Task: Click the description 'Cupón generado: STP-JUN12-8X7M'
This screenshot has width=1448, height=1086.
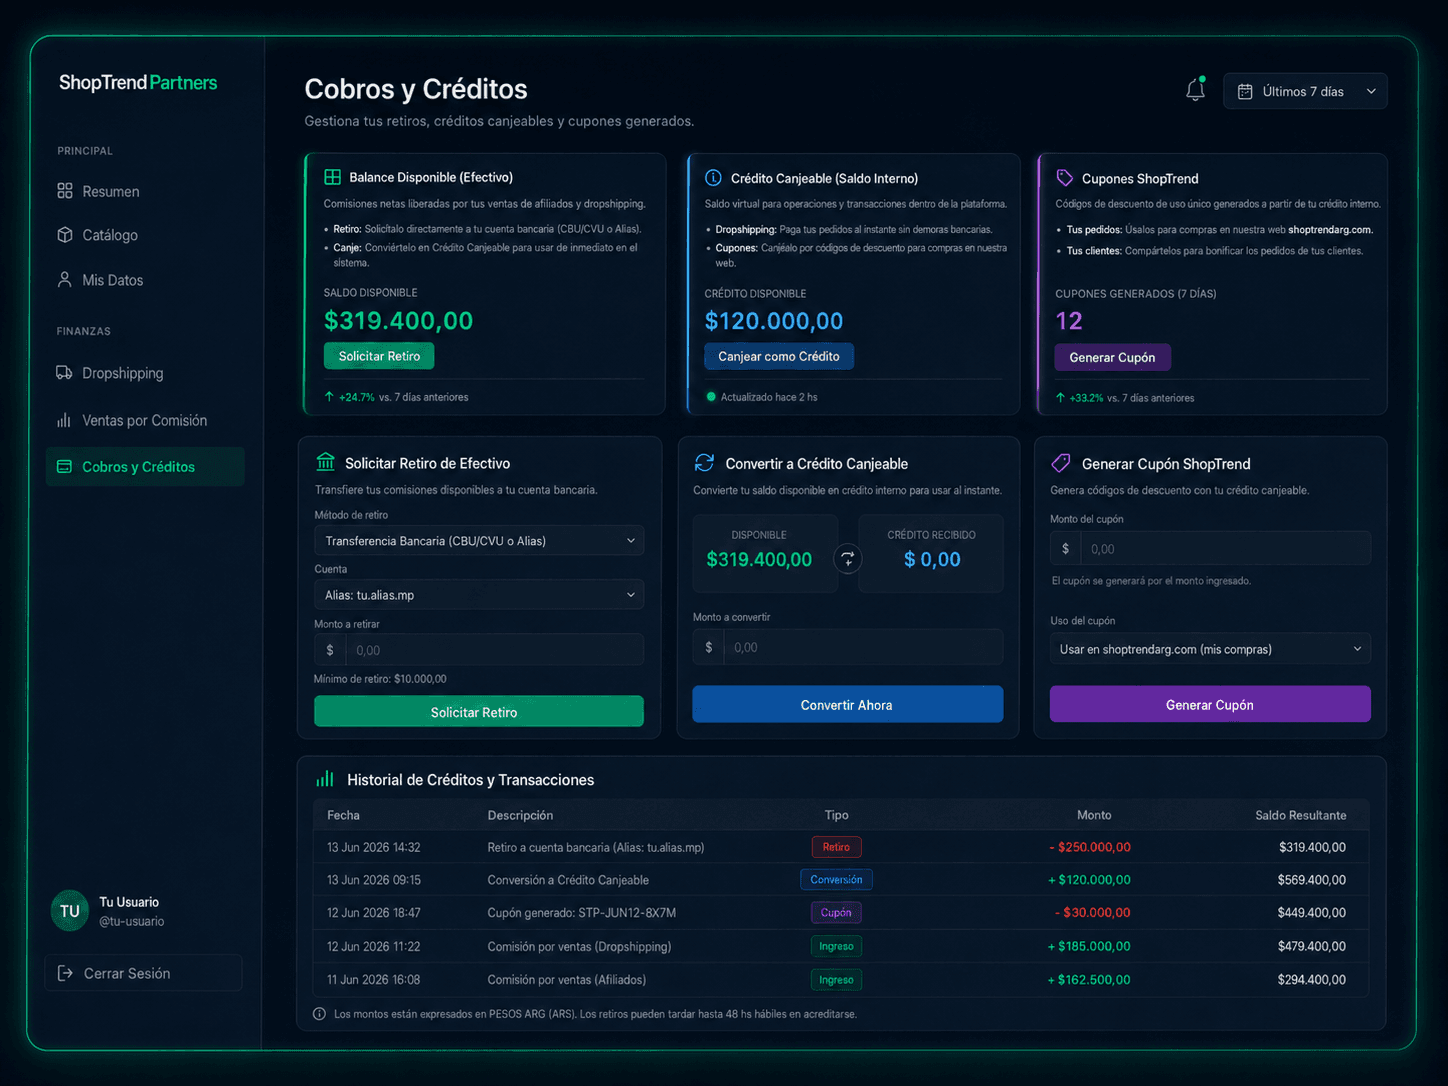Action: [x=582, y=913]
